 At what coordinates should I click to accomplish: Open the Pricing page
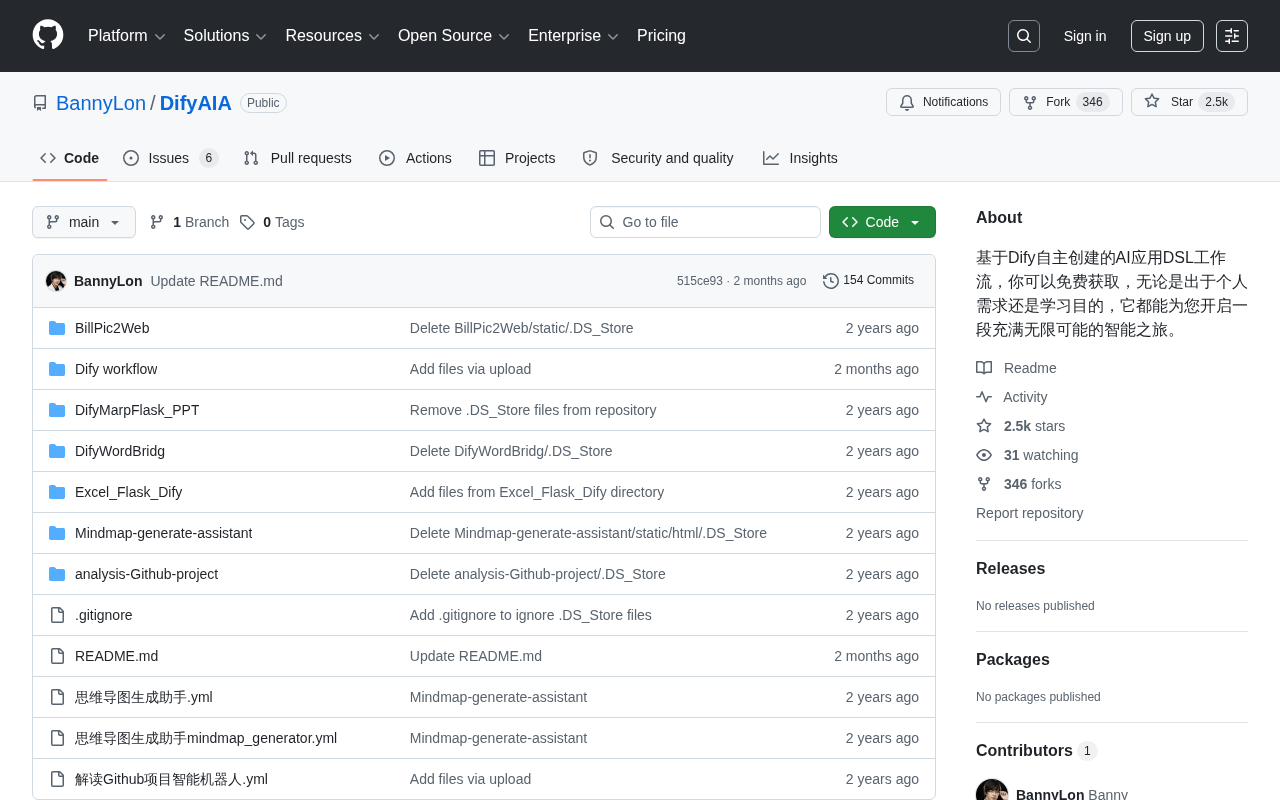pyautogui.click(x=661, y=36)
